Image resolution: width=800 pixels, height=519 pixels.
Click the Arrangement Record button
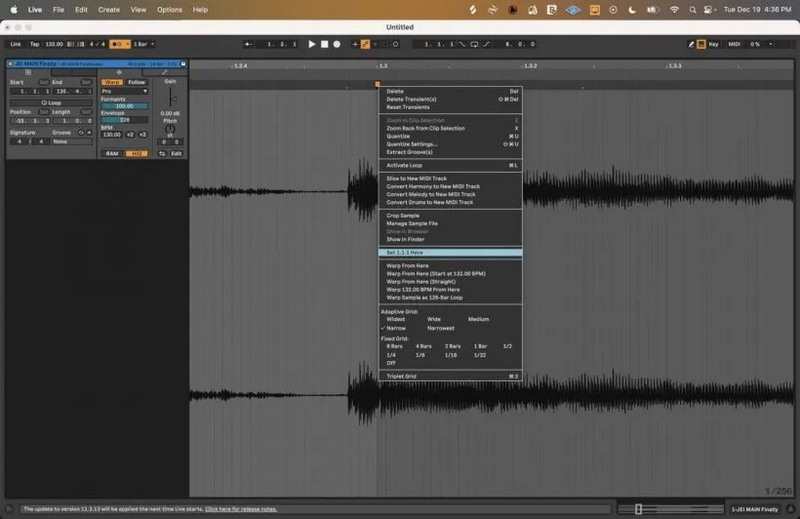click(x=337, y=44)
